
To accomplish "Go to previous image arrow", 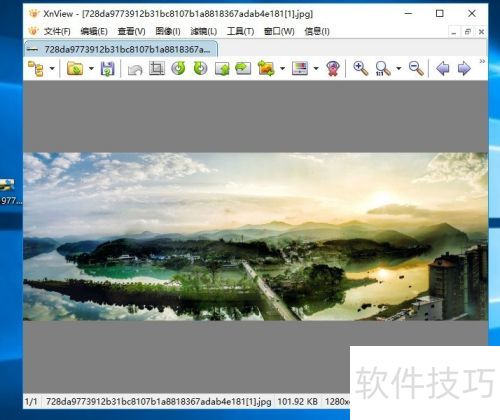I will [443, 69].
